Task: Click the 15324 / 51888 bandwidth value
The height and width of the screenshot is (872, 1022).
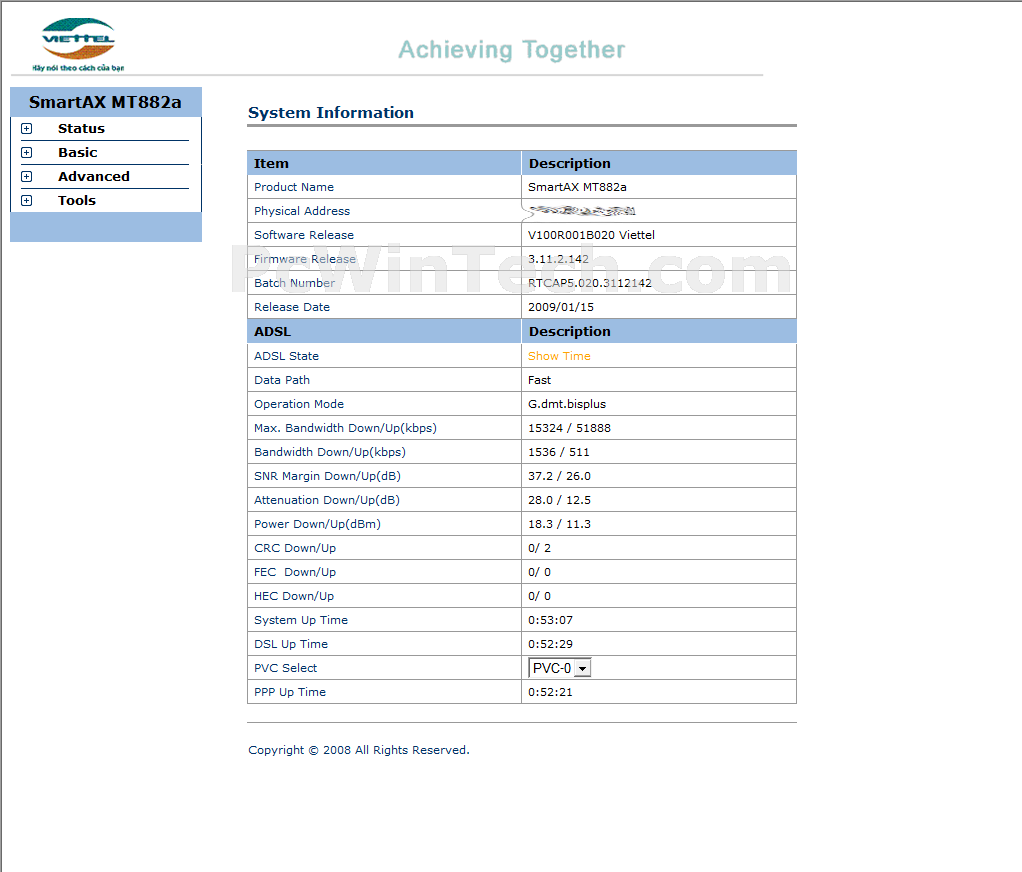Action: (570, 428)
